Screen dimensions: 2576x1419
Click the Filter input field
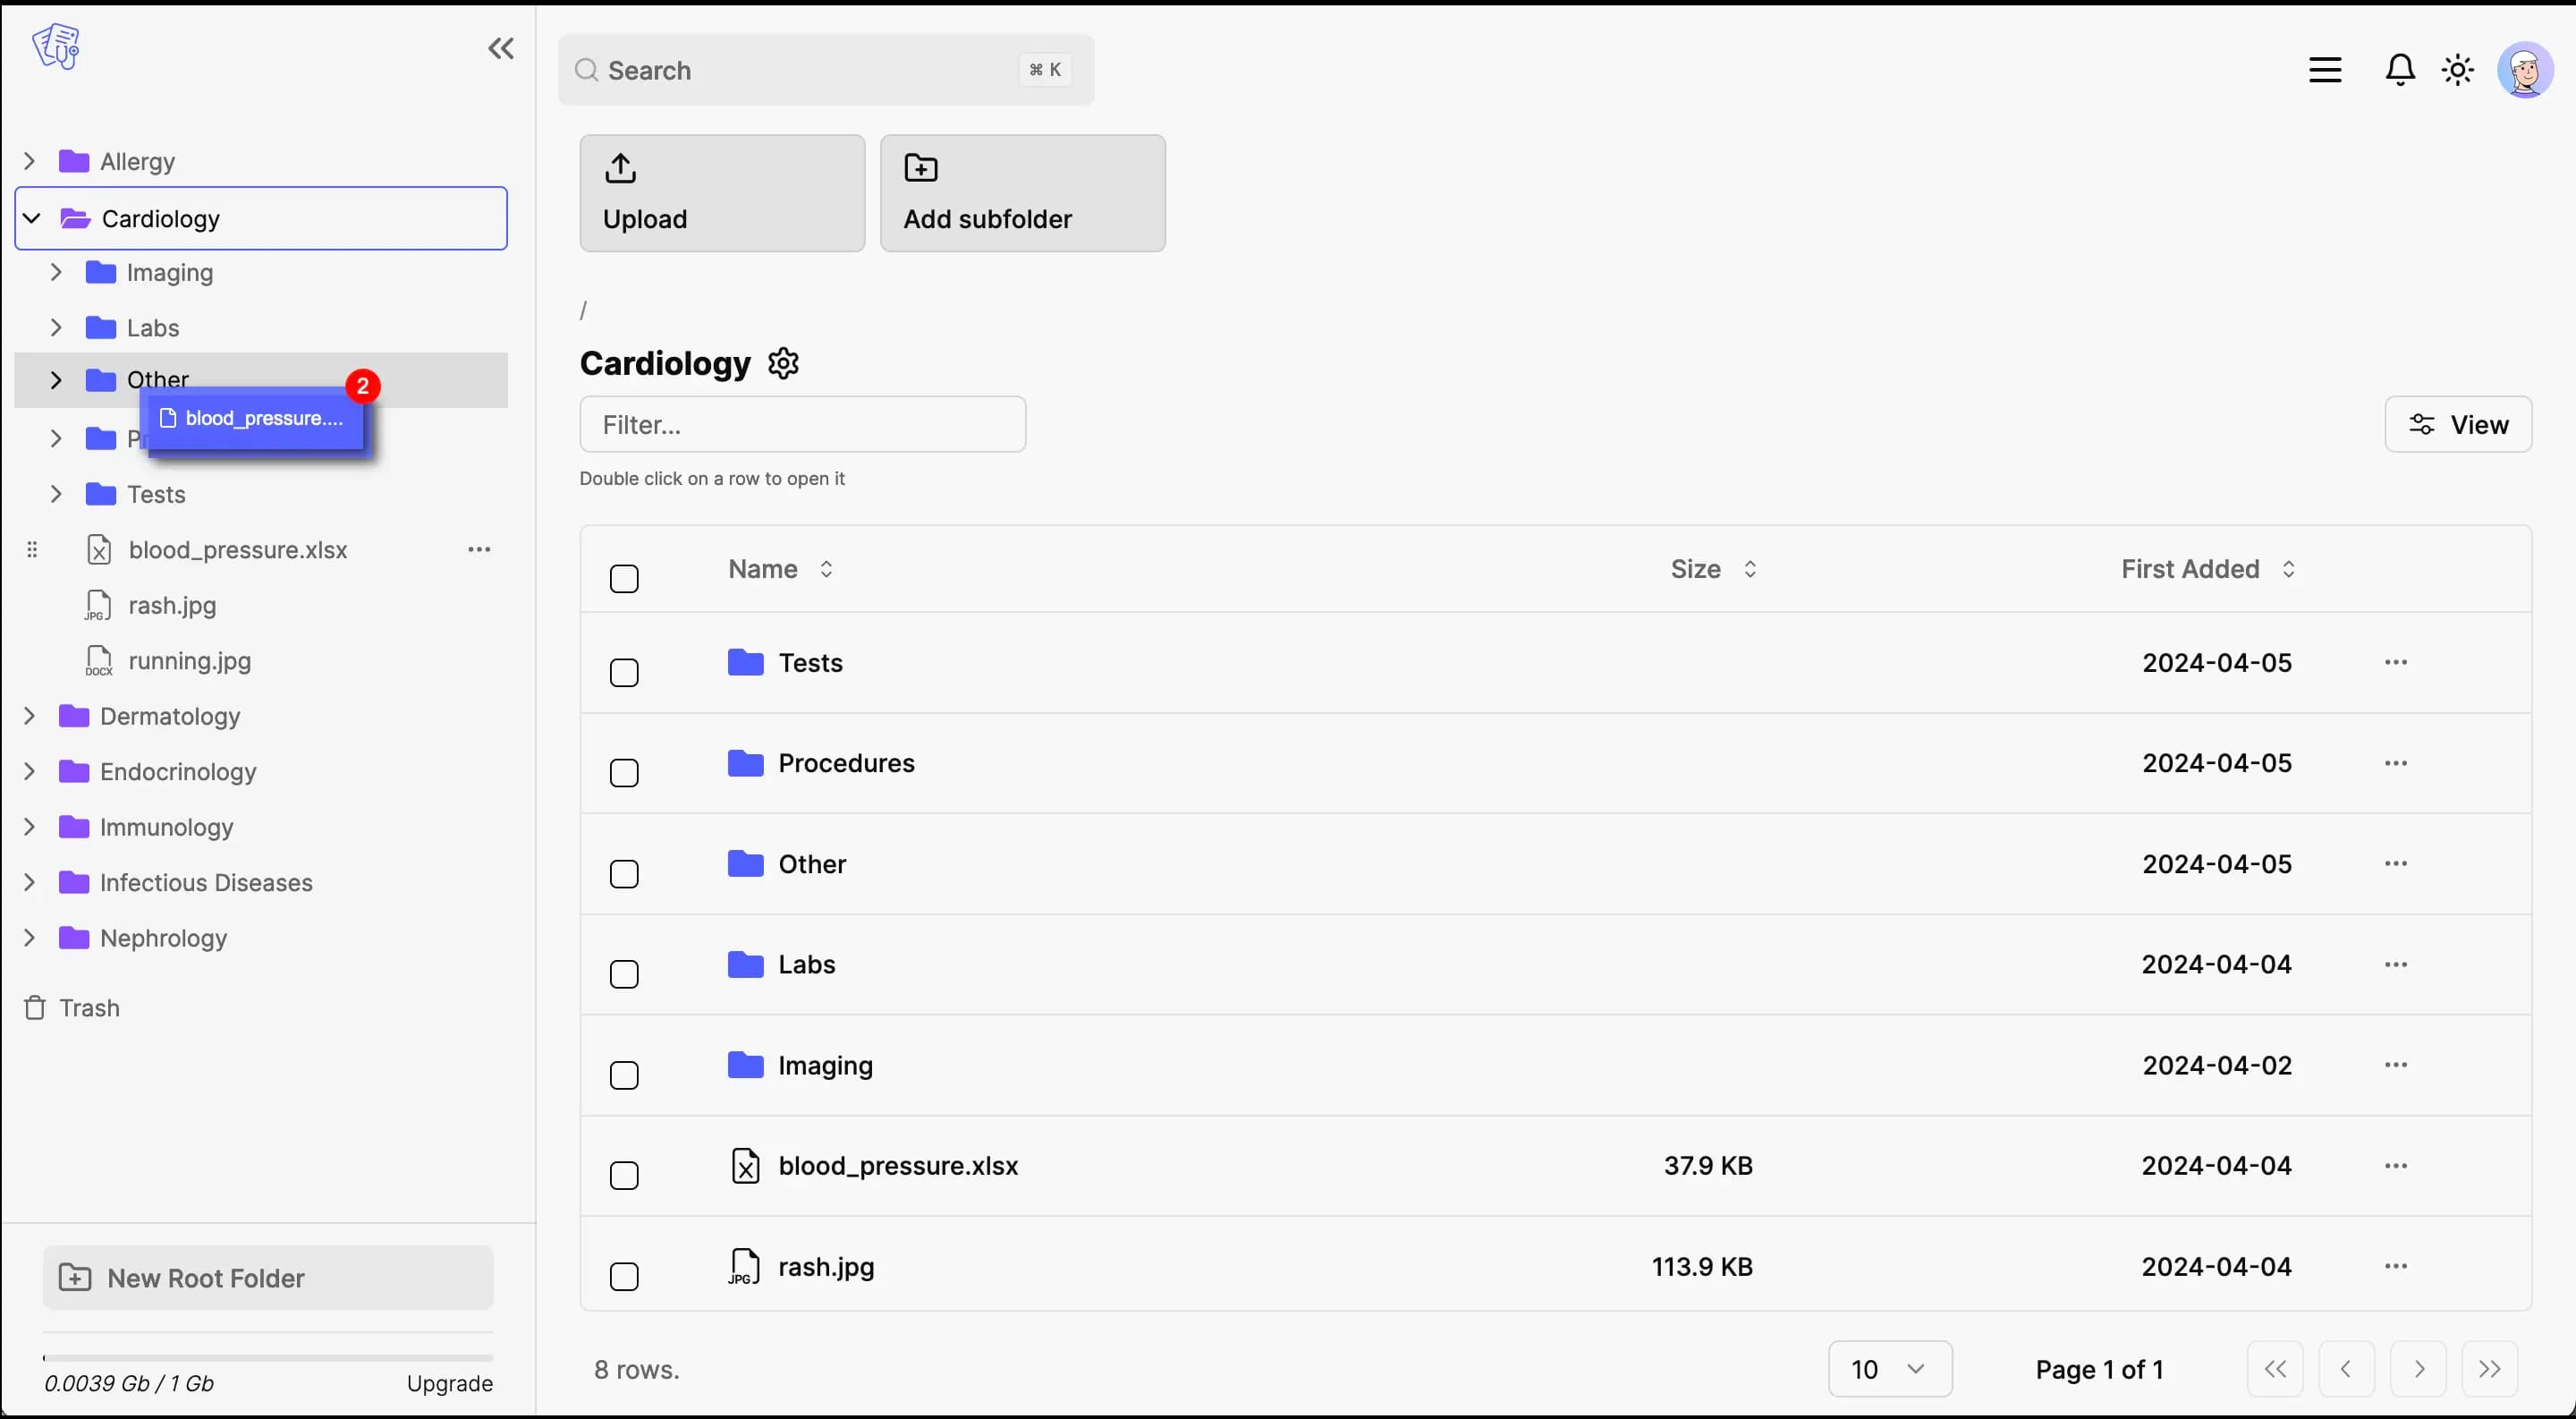tap(801, 425)
